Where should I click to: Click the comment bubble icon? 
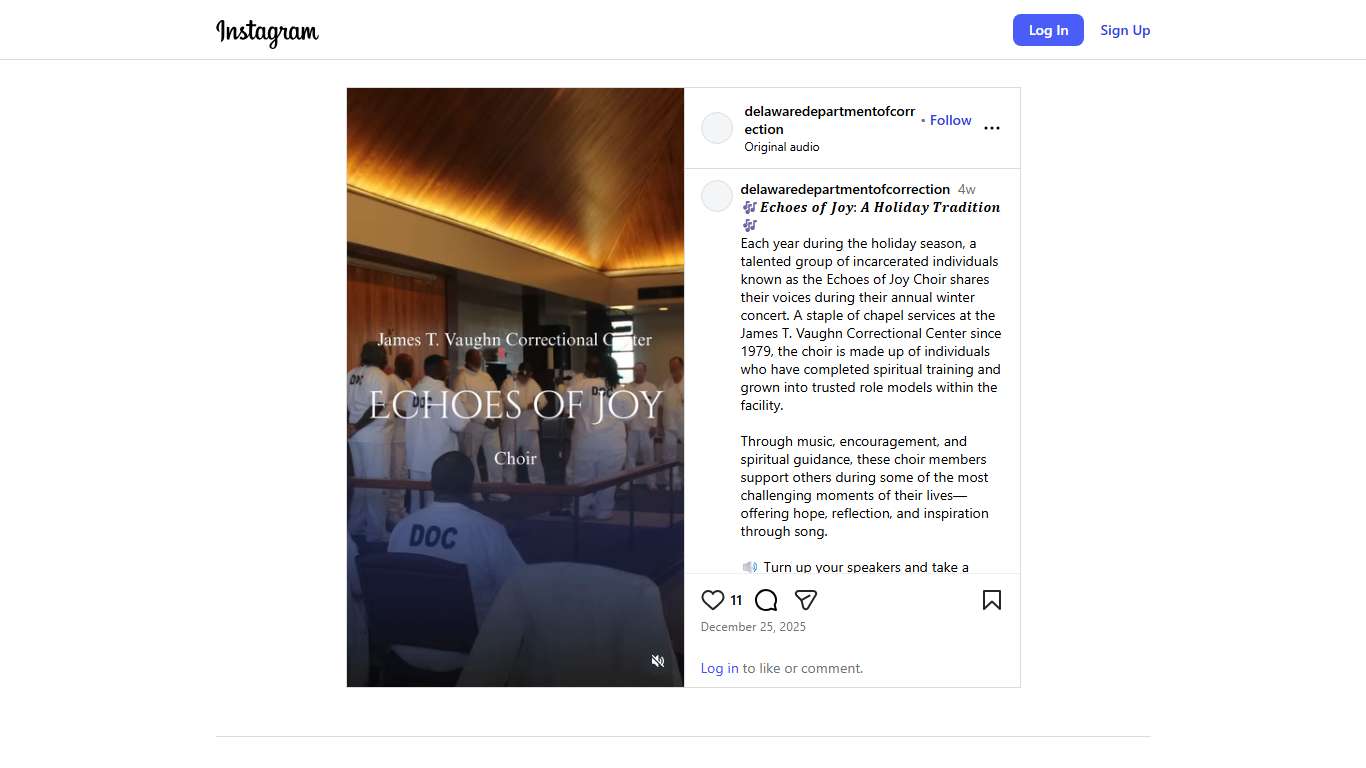[766, 600]
